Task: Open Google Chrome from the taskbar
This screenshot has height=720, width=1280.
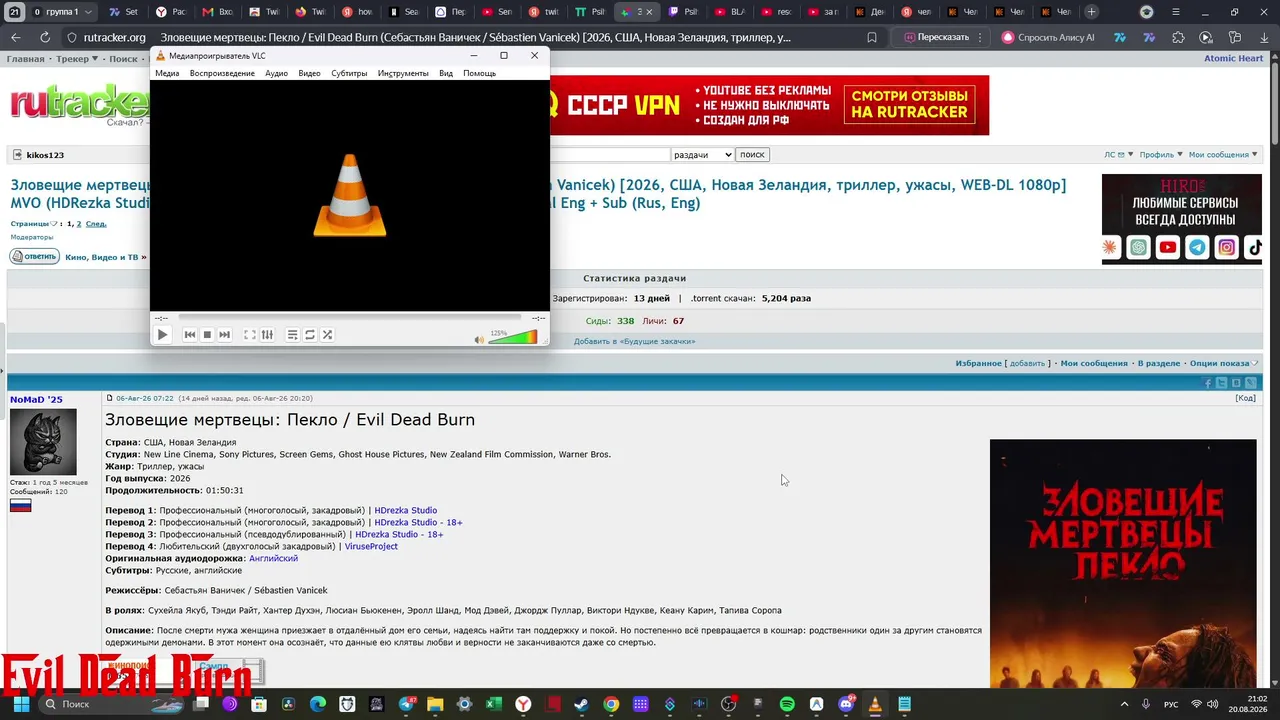Action: click(611, 704)
